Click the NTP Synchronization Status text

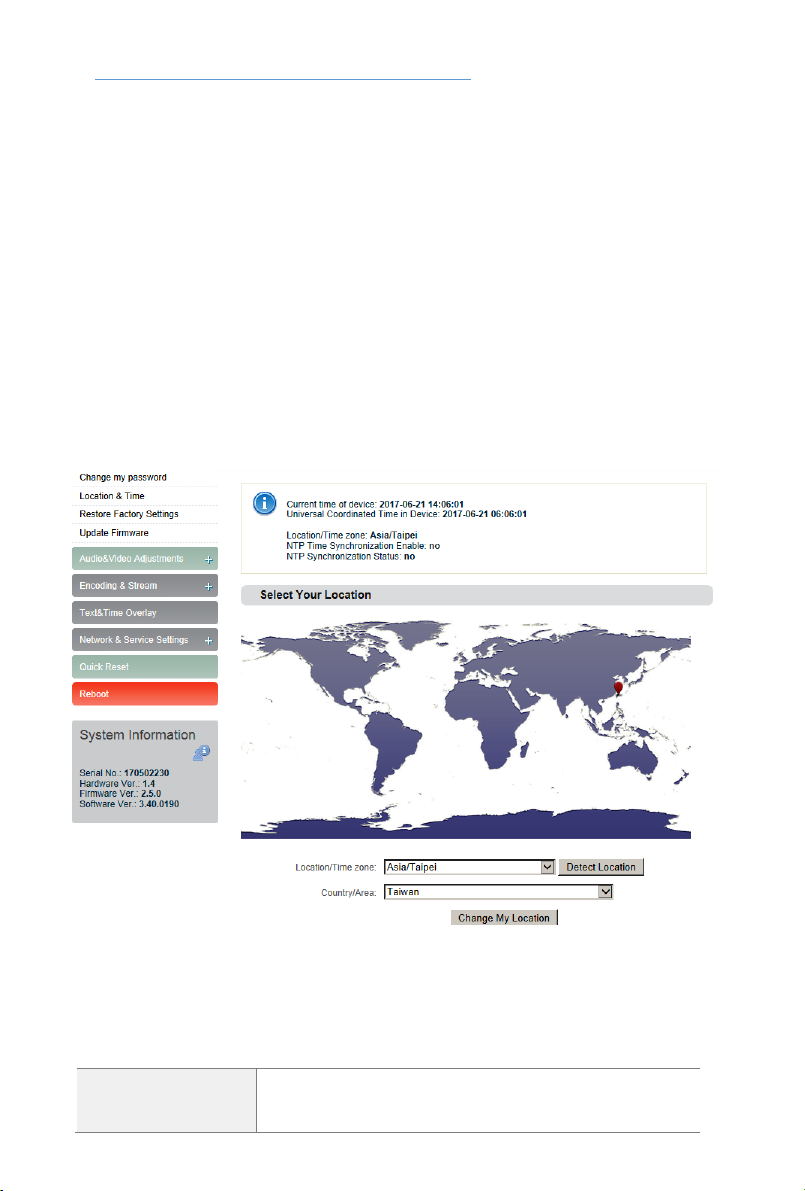coord(351,556)
